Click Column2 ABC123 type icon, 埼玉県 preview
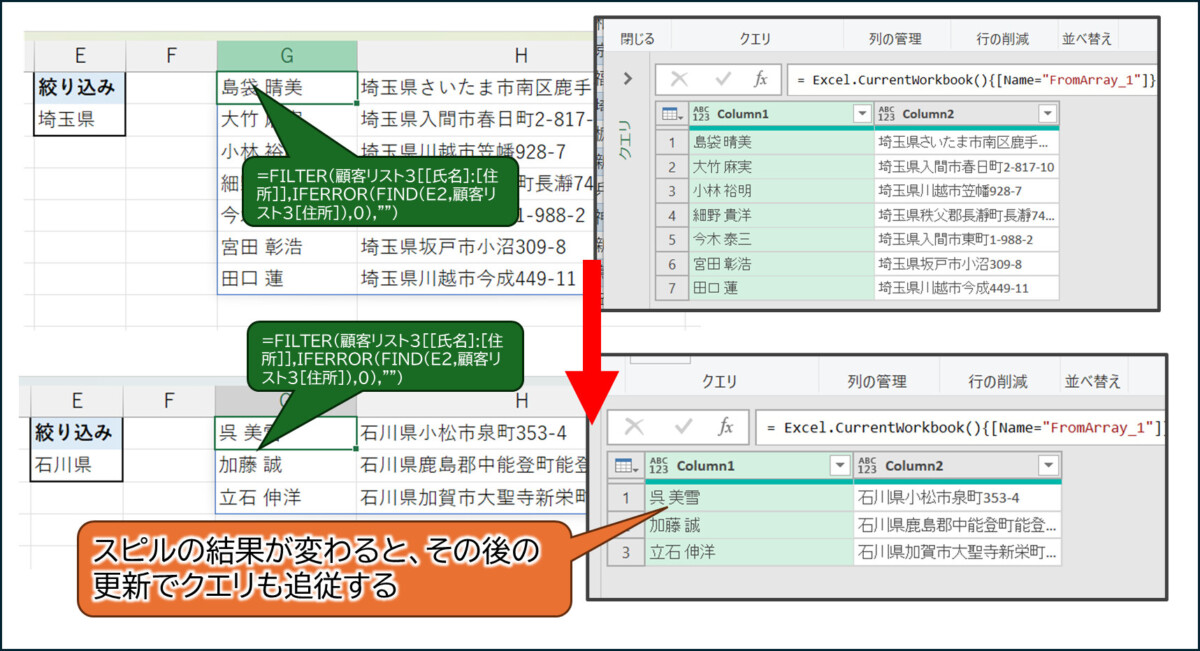This screenshot has height=651, width=1200. 887,114
